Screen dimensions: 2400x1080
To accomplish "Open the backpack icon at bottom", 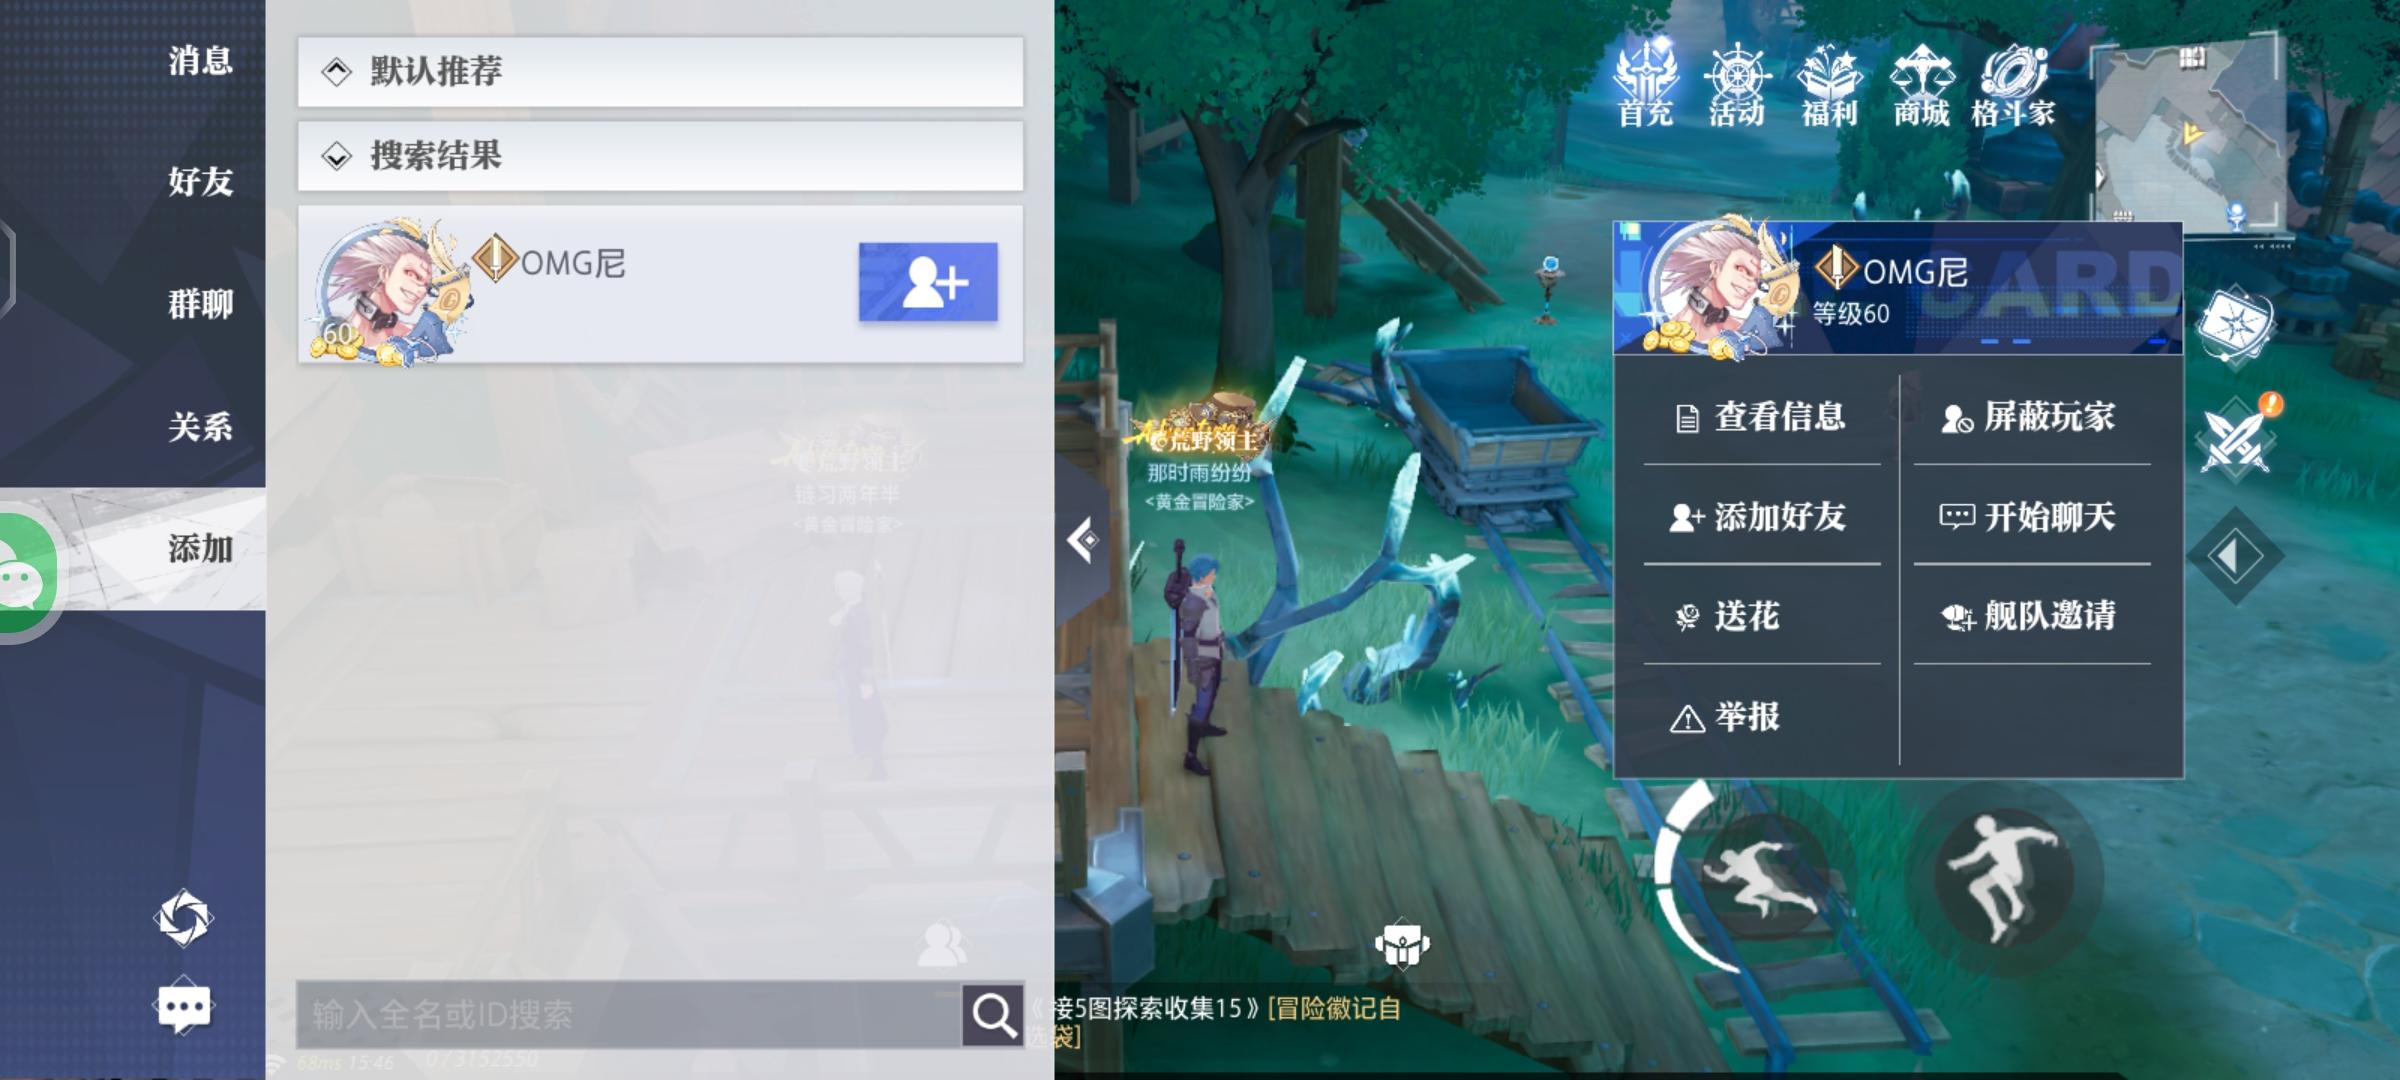I will 1402,944.
